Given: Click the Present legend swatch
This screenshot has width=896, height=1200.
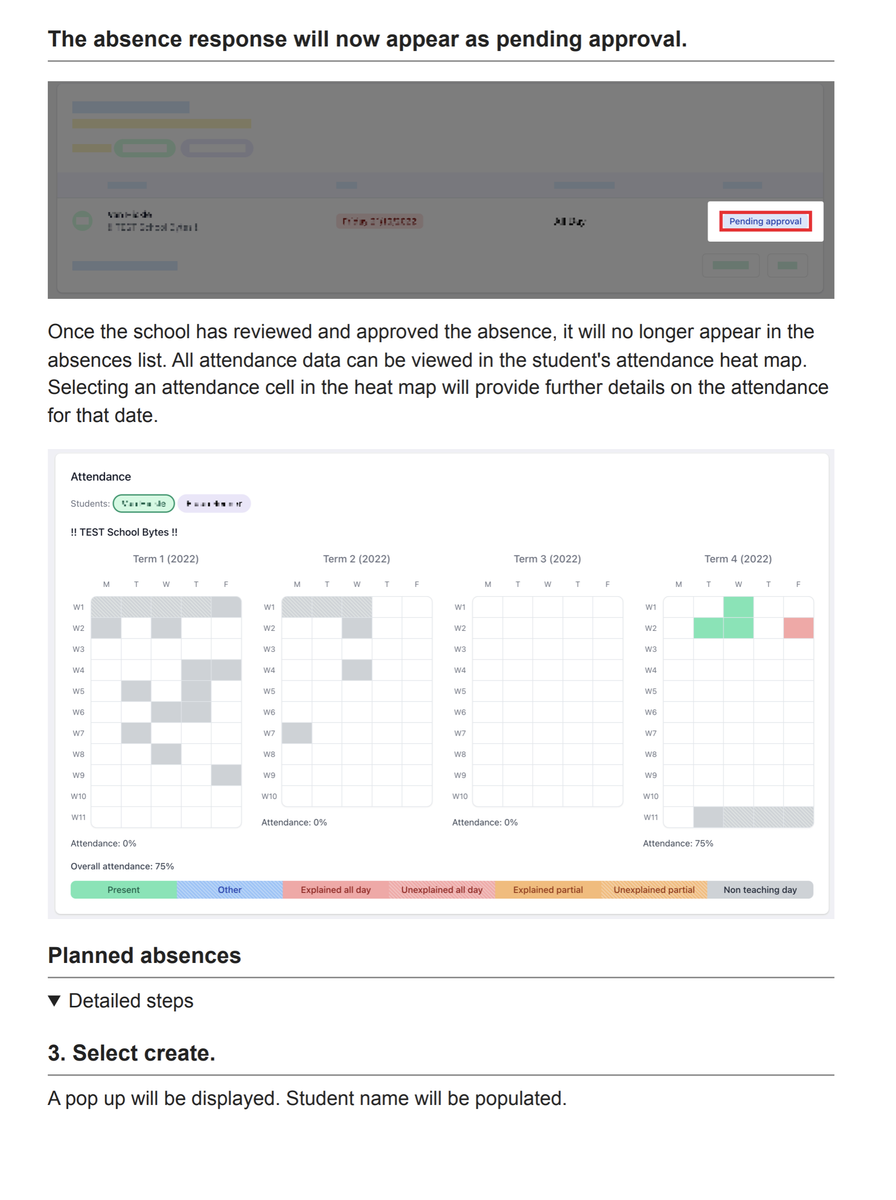Looking at the screenshot, I should [x=124, y=890].
